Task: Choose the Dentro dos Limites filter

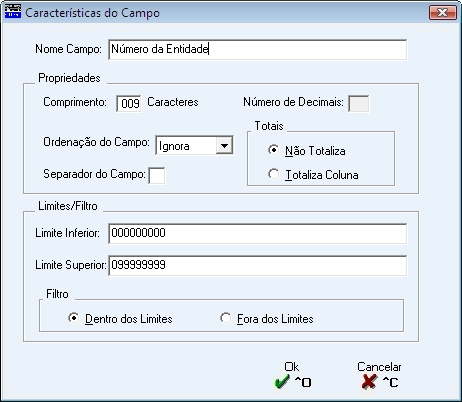Action: 74,318
